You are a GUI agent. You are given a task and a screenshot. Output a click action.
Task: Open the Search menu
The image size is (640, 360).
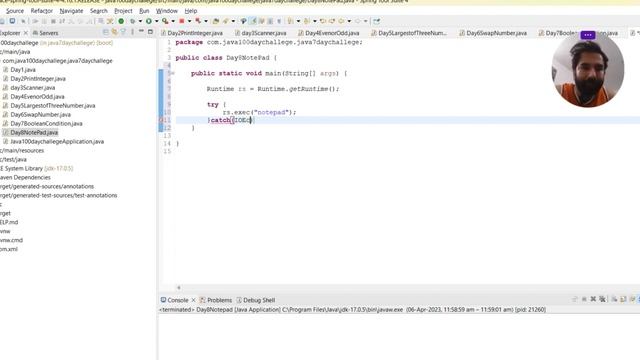(x=99, y=11)
